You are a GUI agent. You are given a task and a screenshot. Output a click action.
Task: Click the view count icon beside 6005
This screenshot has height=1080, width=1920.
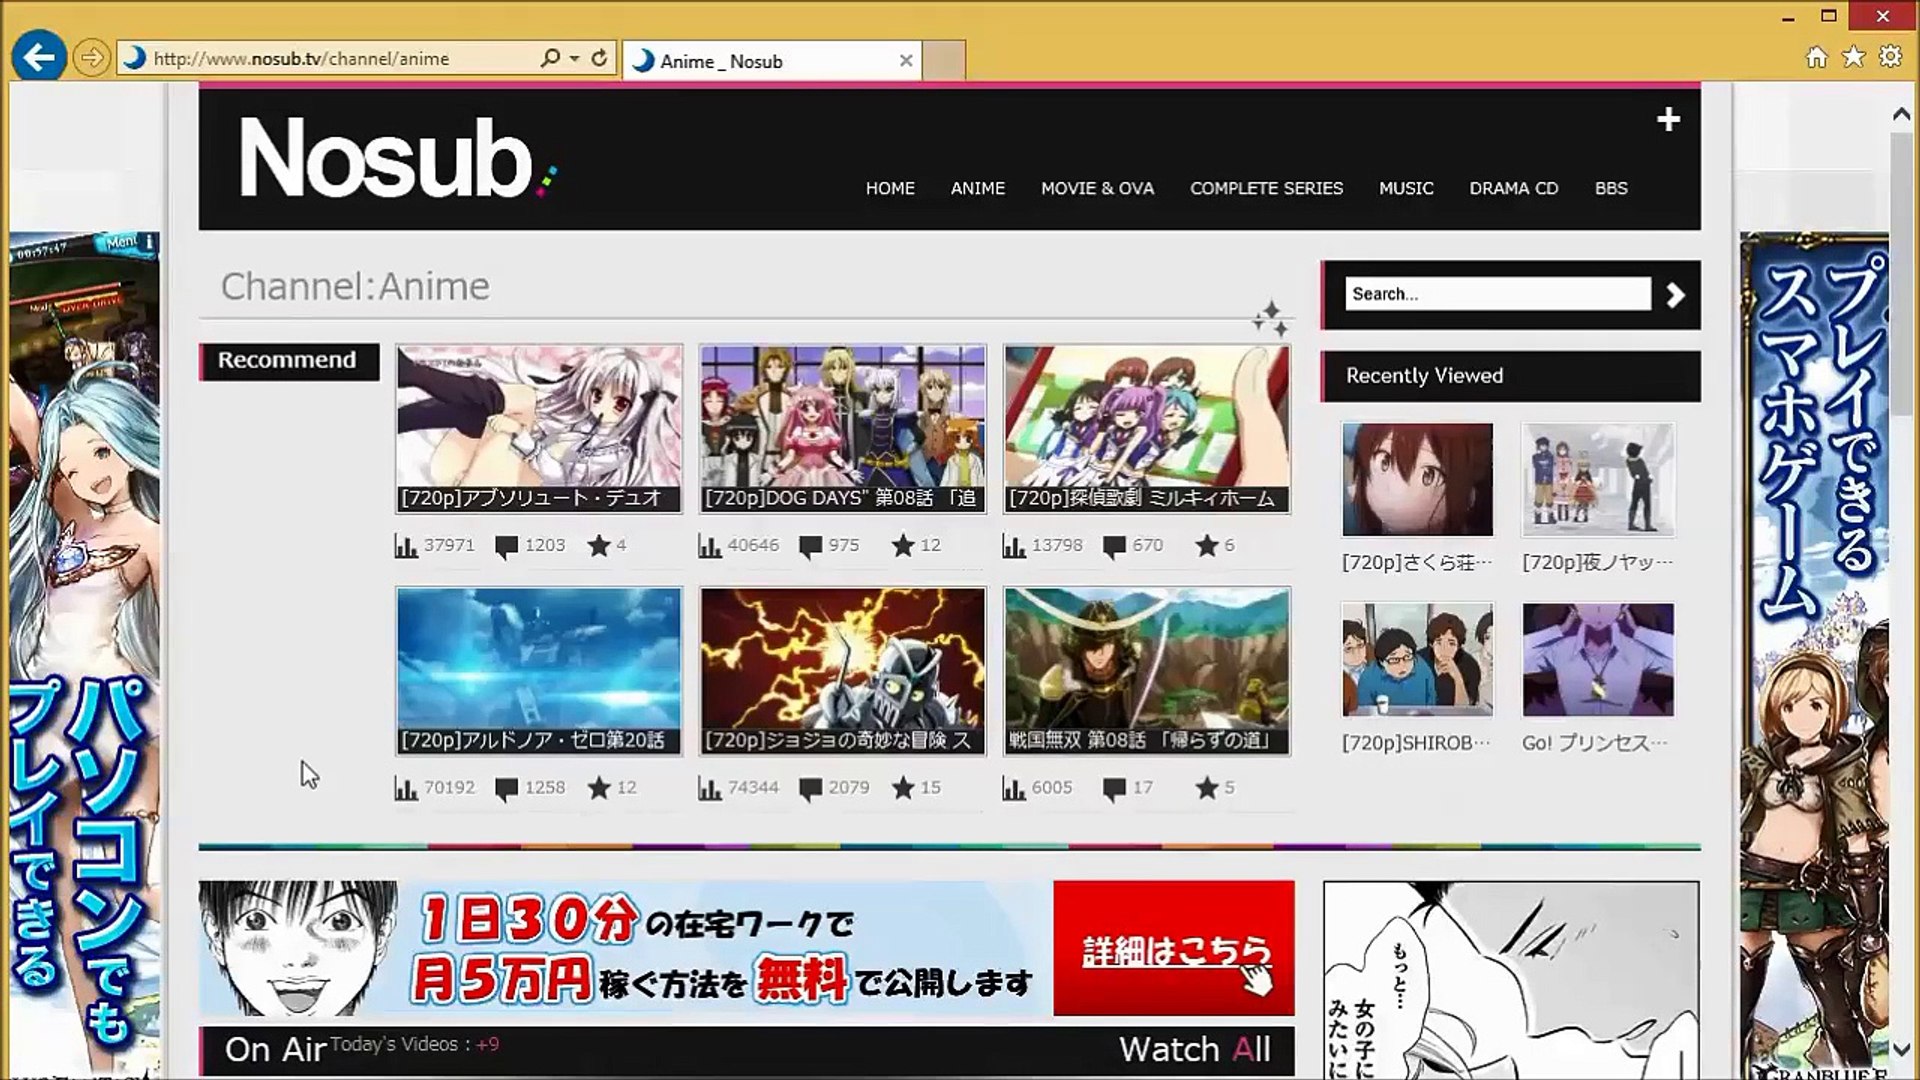click(x=1014, y=788)
